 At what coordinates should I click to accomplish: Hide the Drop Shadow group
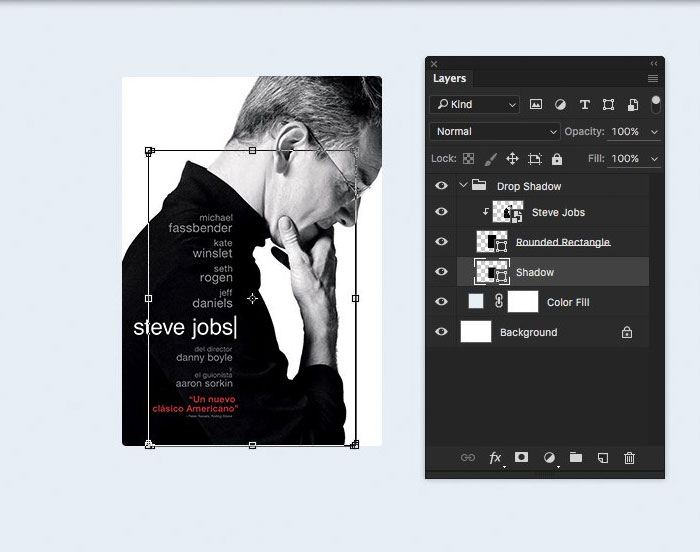[441, 185]
